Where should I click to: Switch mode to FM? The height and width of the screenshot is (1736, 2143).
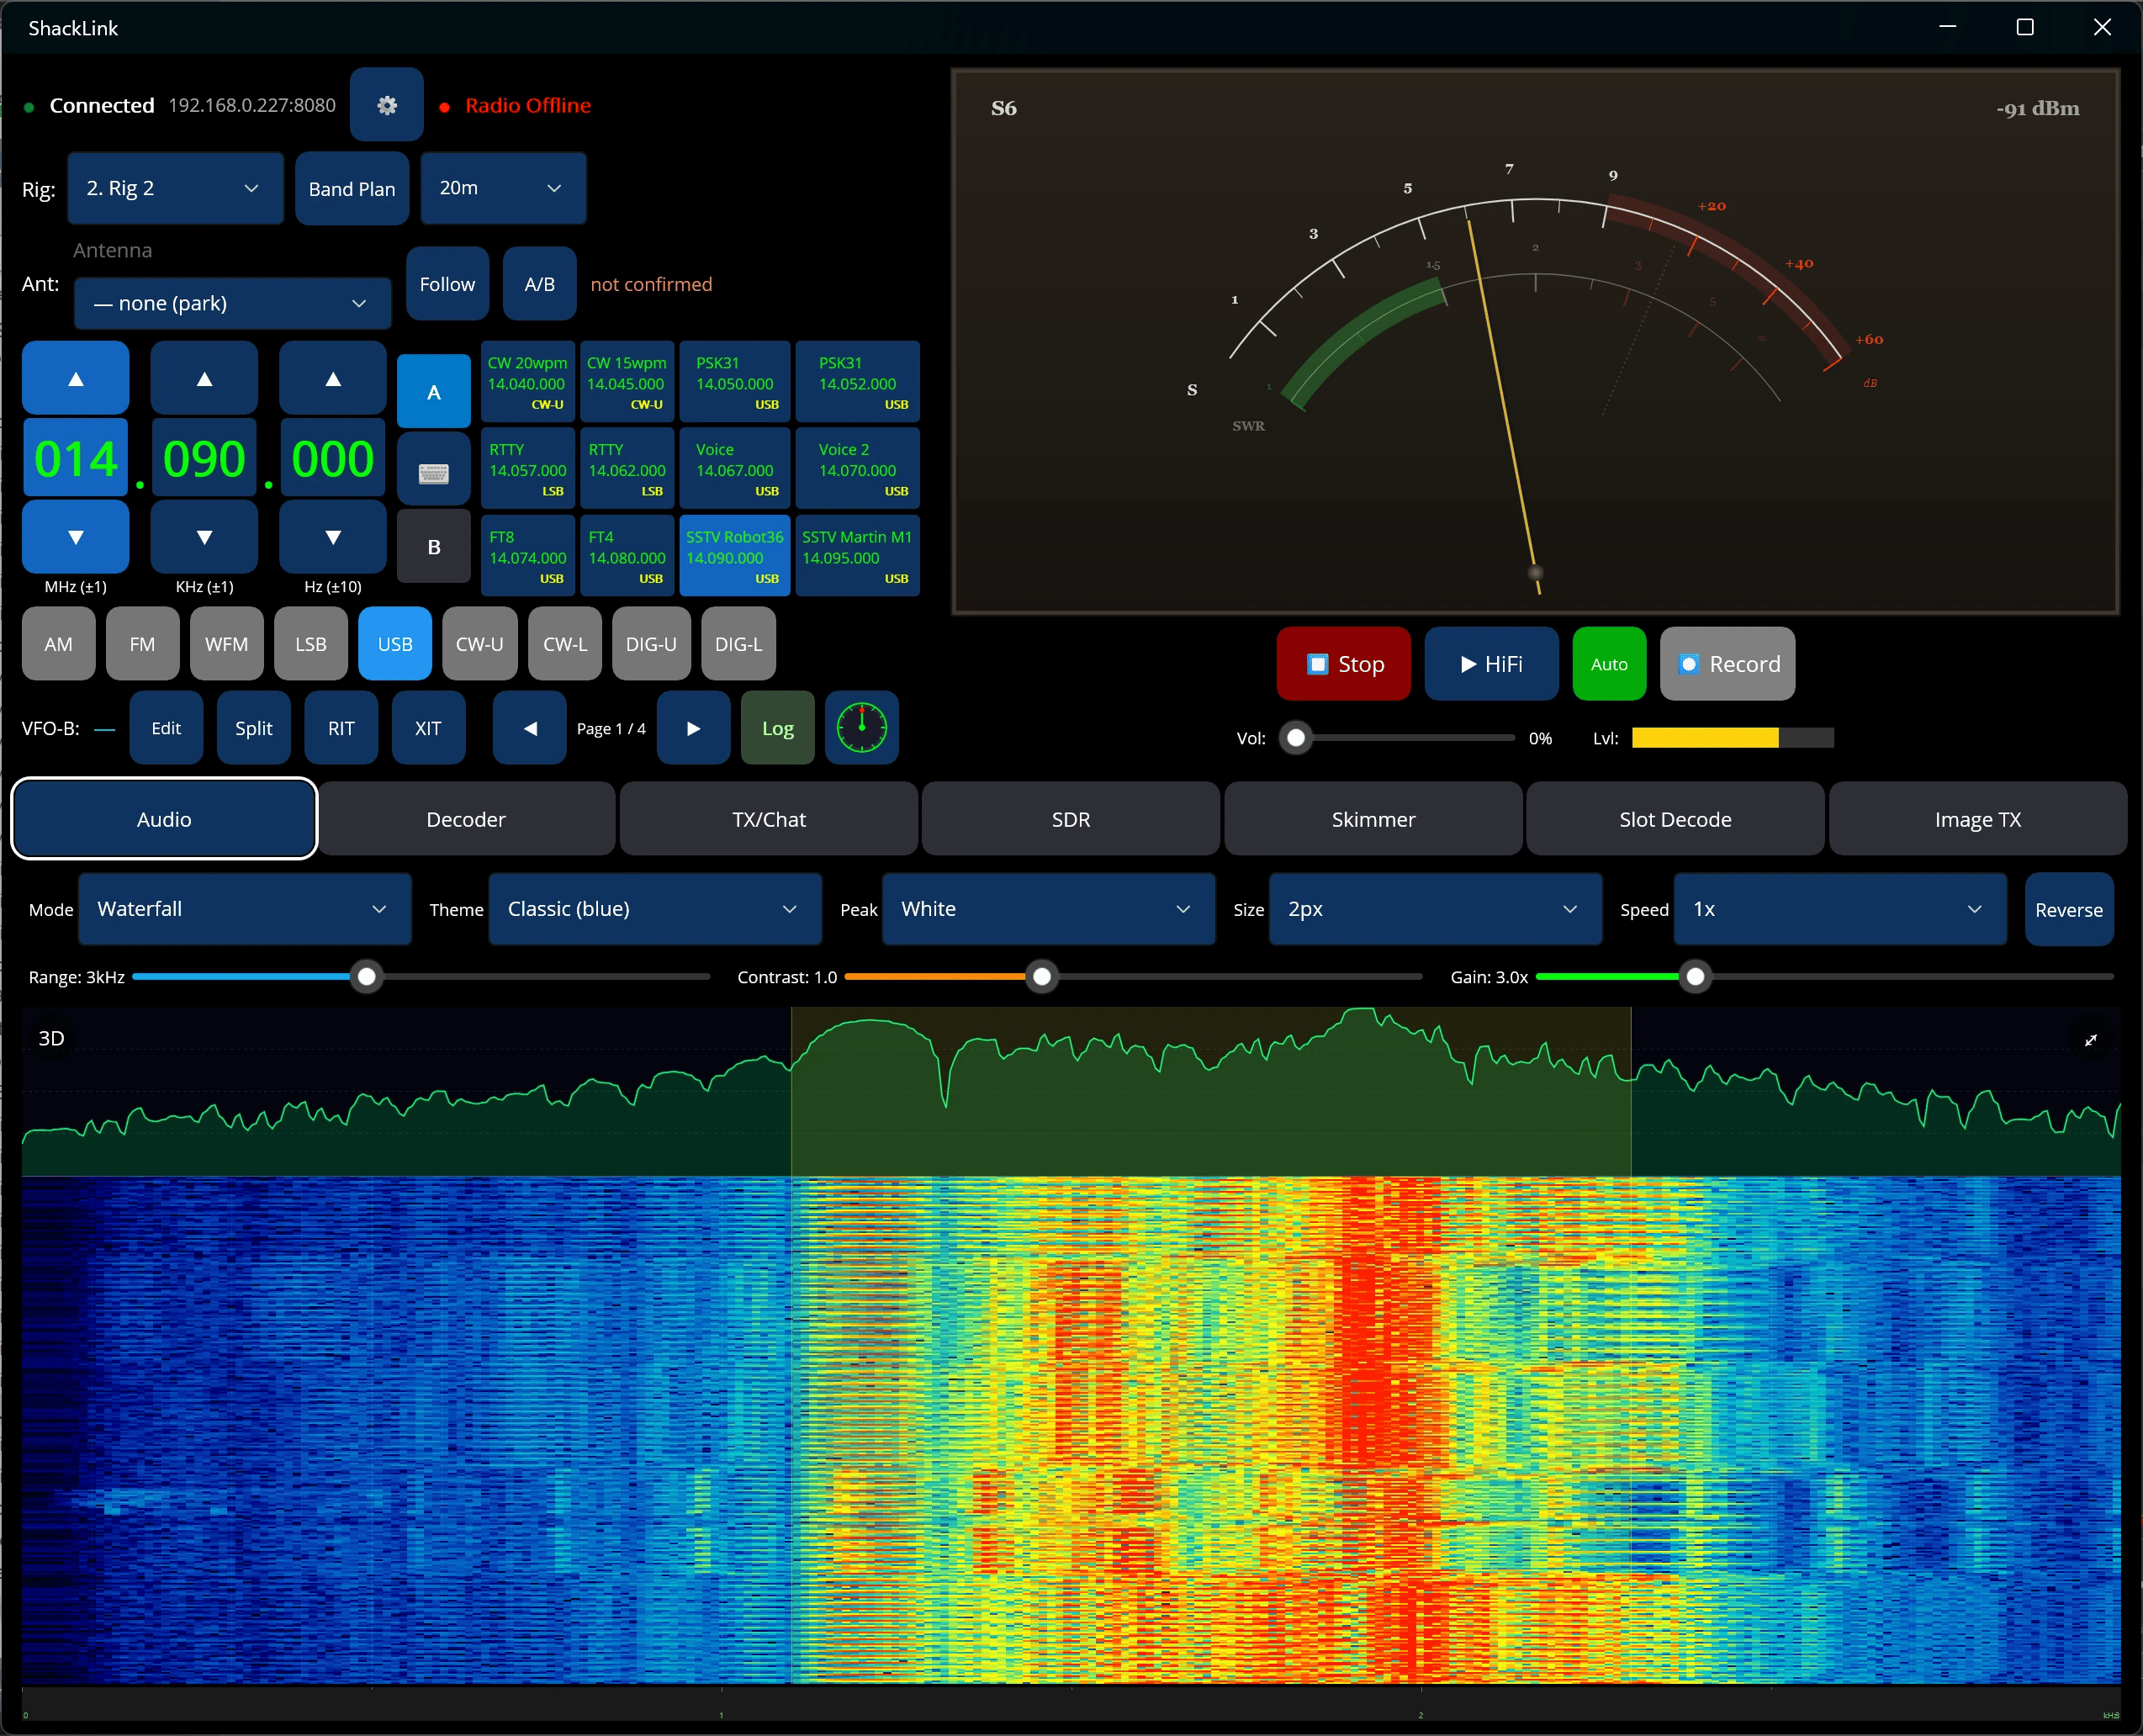[143, 644]
